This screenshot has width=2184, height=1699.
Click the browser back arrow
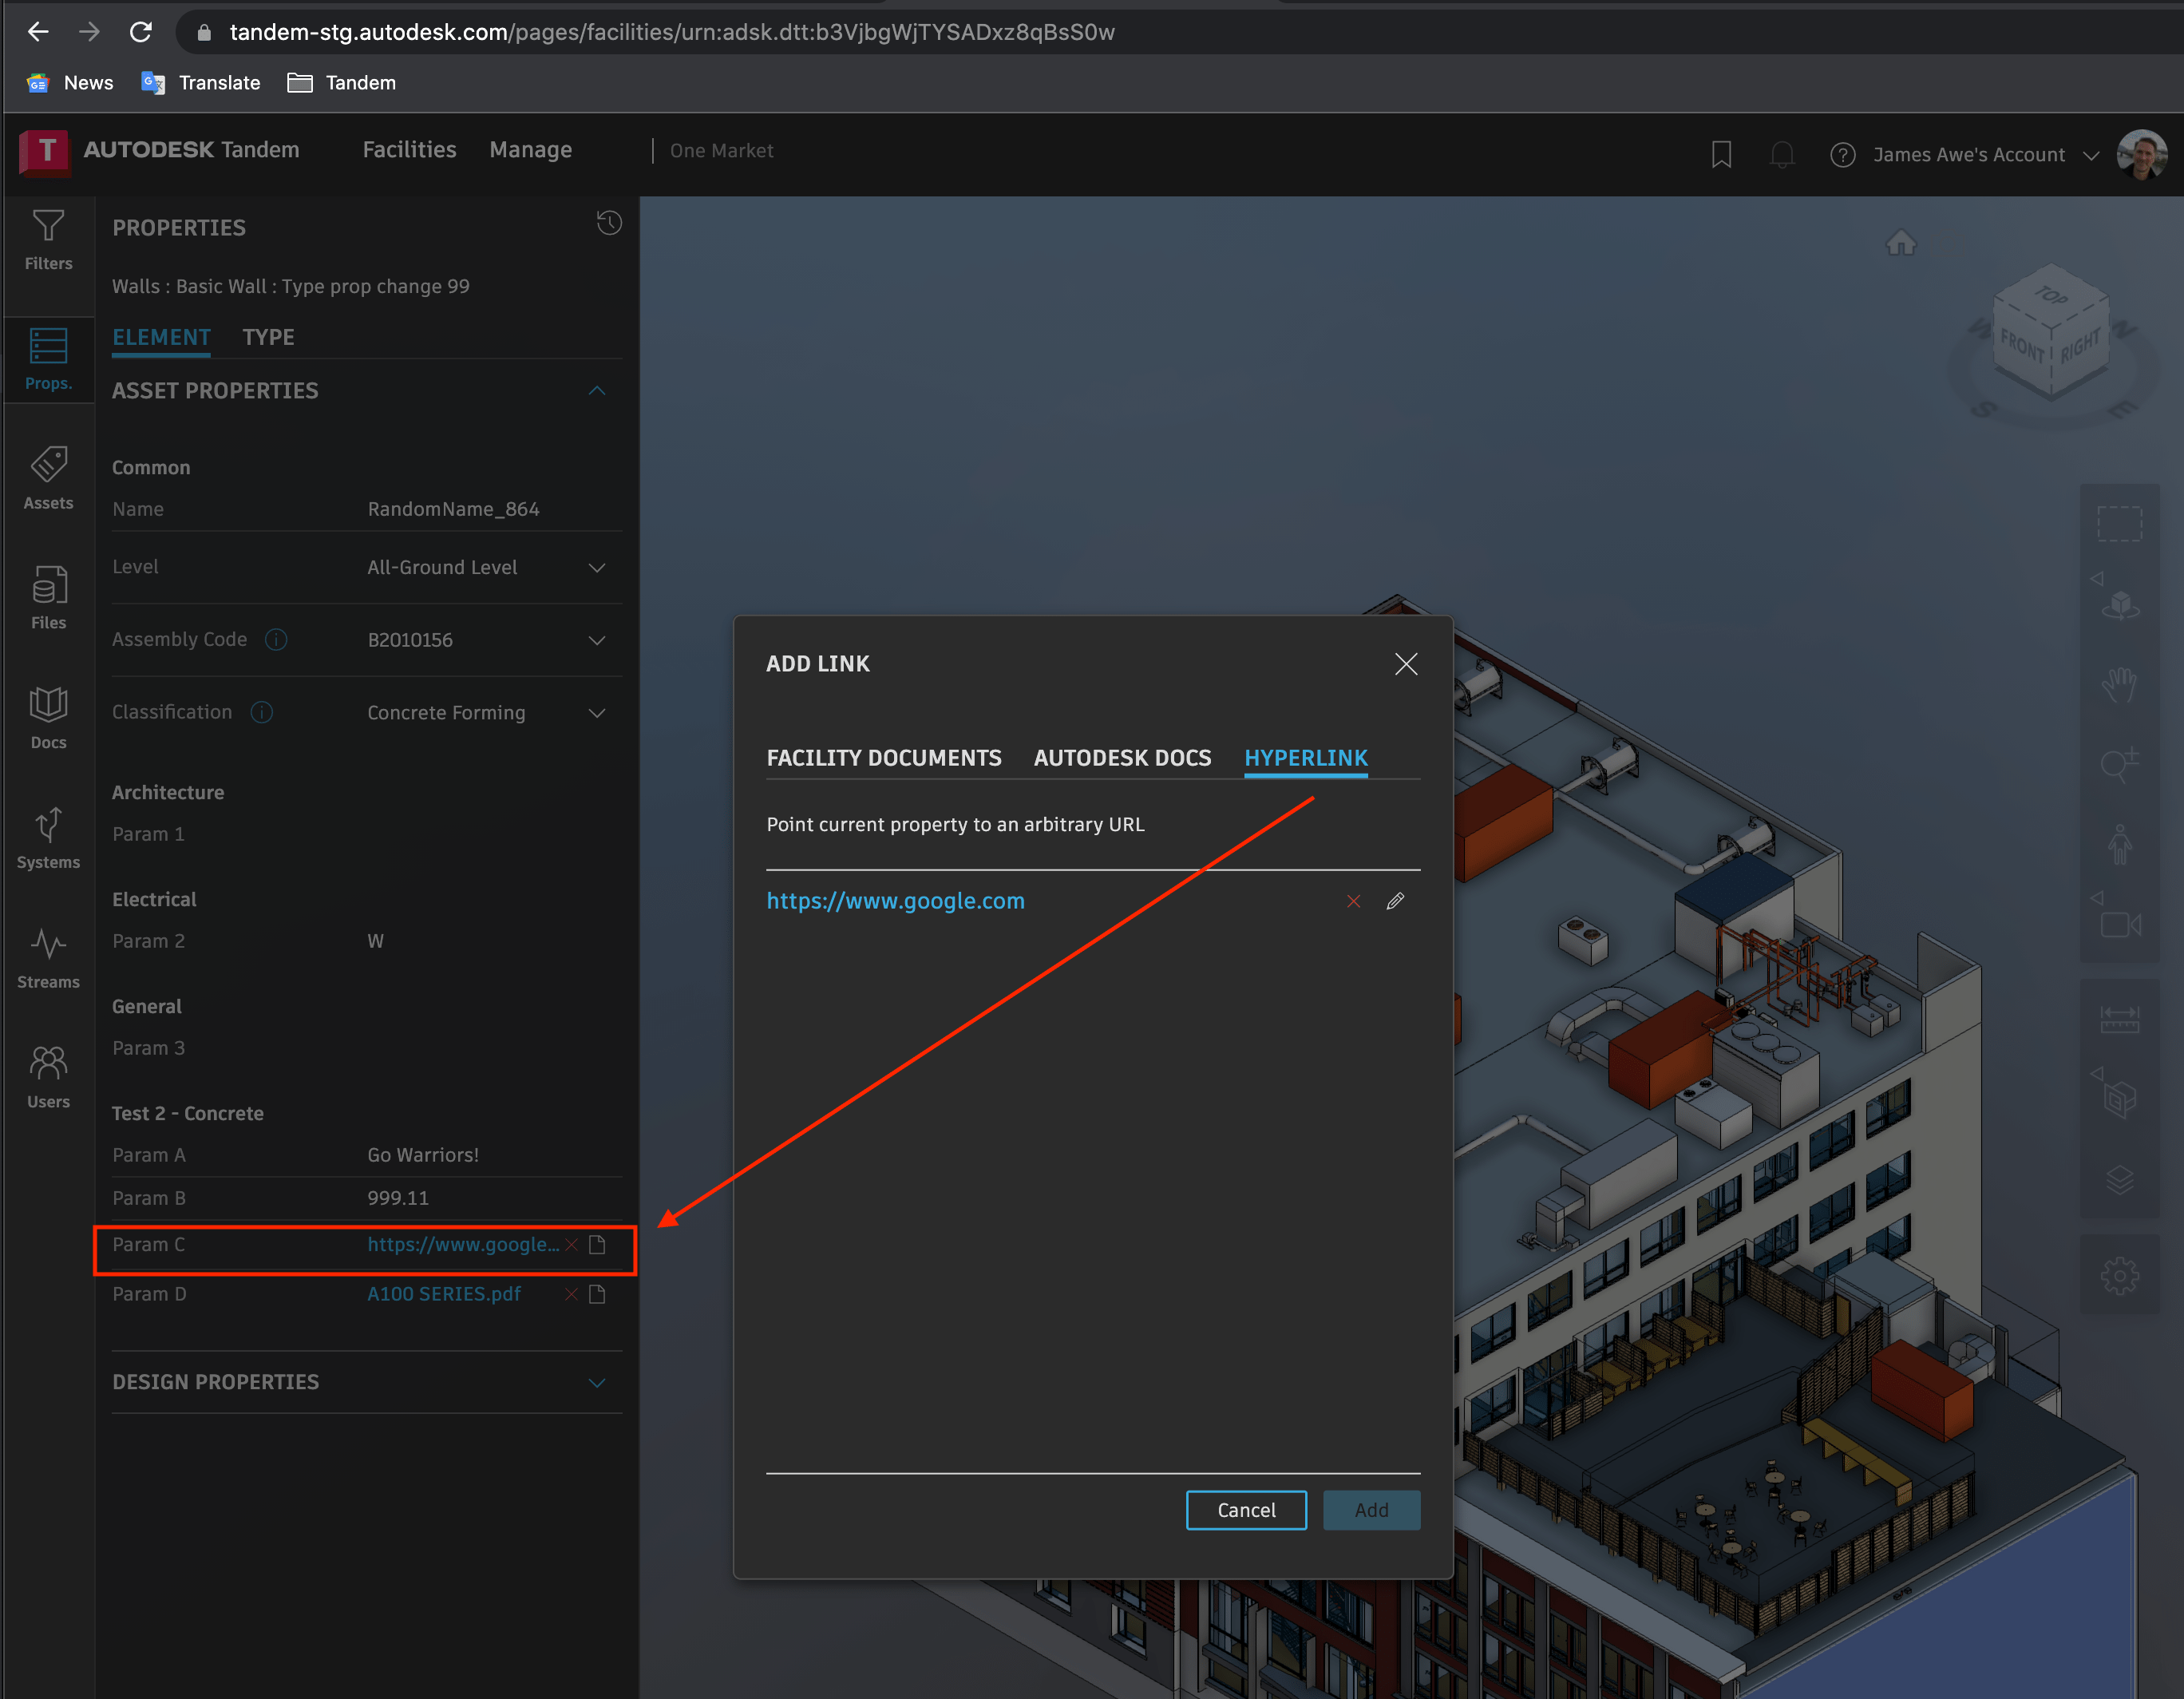tap(38, 32)
